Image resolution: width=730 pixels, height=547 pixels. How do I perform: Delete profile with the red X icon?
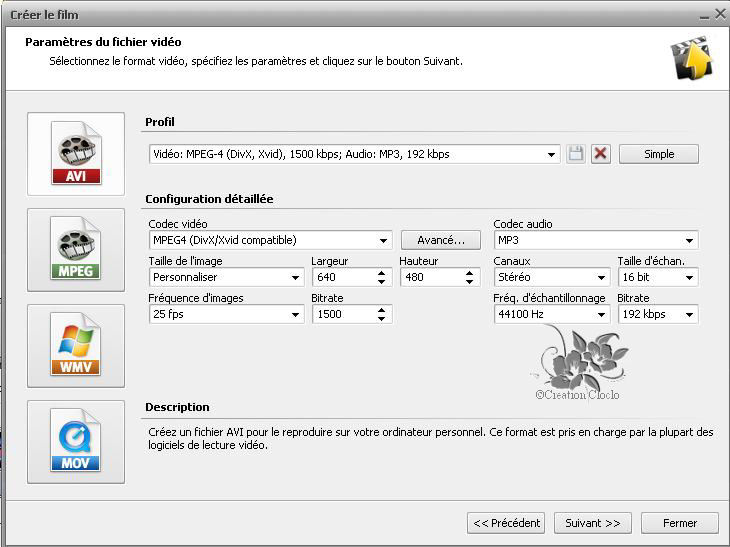tap(600, 154)
